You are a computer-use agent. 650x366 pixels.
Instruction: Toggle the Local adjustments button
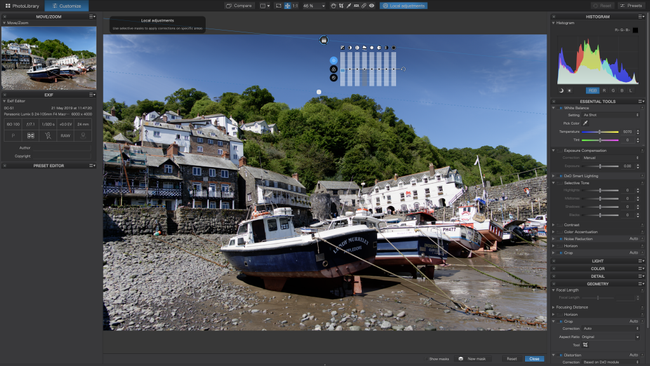tap(403, 6)
